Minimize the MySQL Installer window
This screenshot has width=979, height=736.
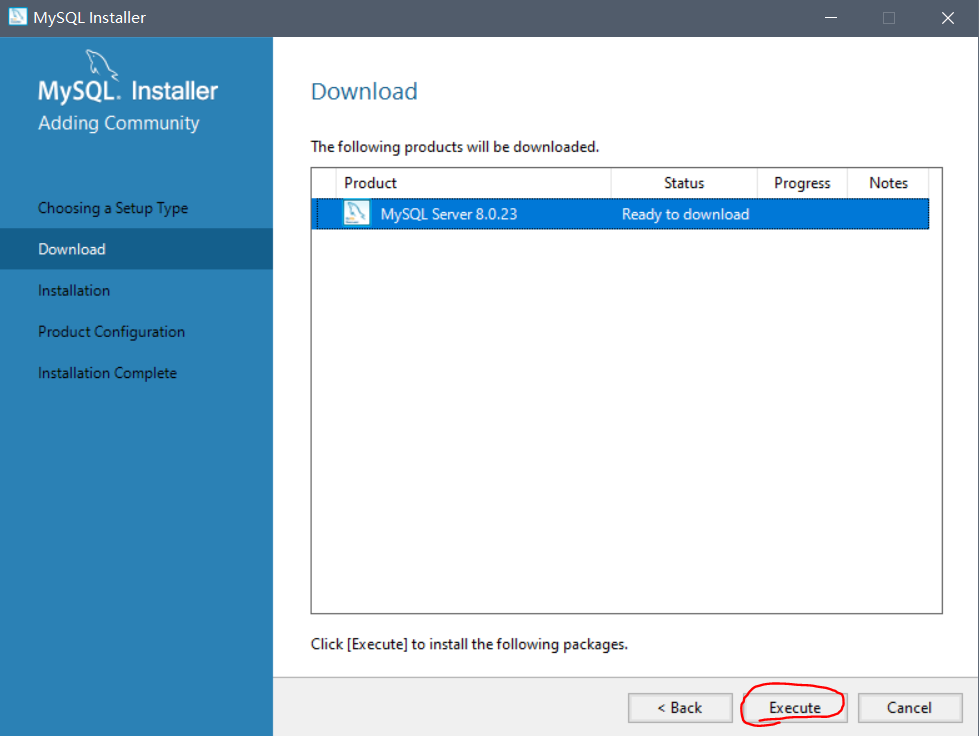pos(830,17)
